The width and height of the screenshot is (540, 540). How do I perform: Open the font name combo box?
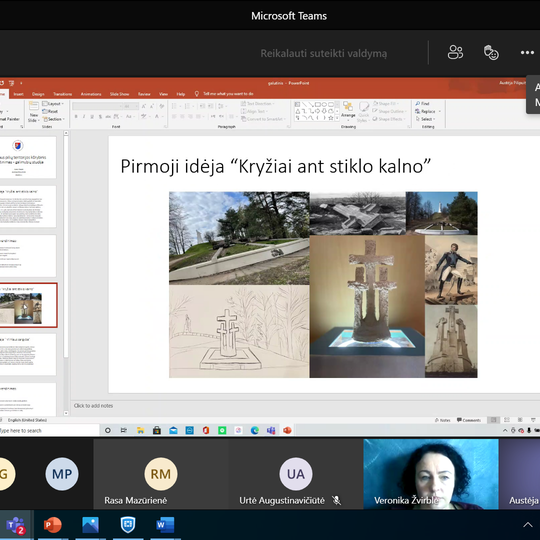[x=97, y=106]
